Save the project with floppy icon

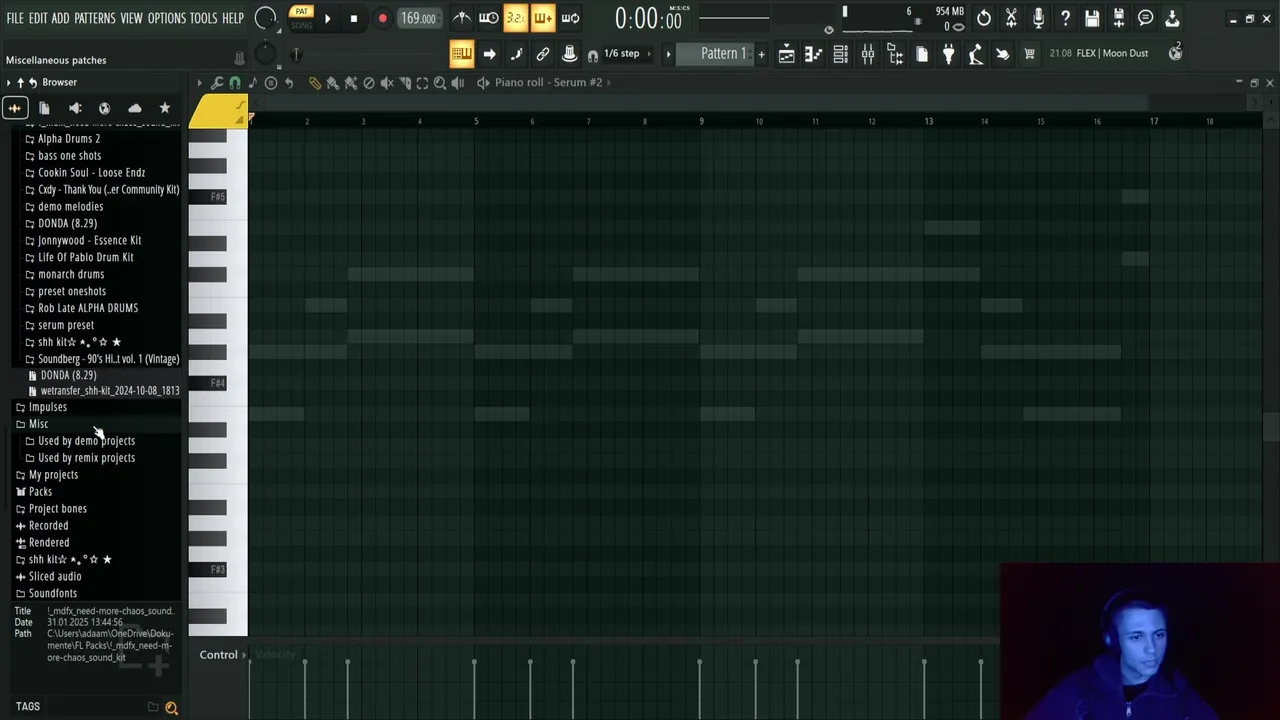tap(1092, 18)
